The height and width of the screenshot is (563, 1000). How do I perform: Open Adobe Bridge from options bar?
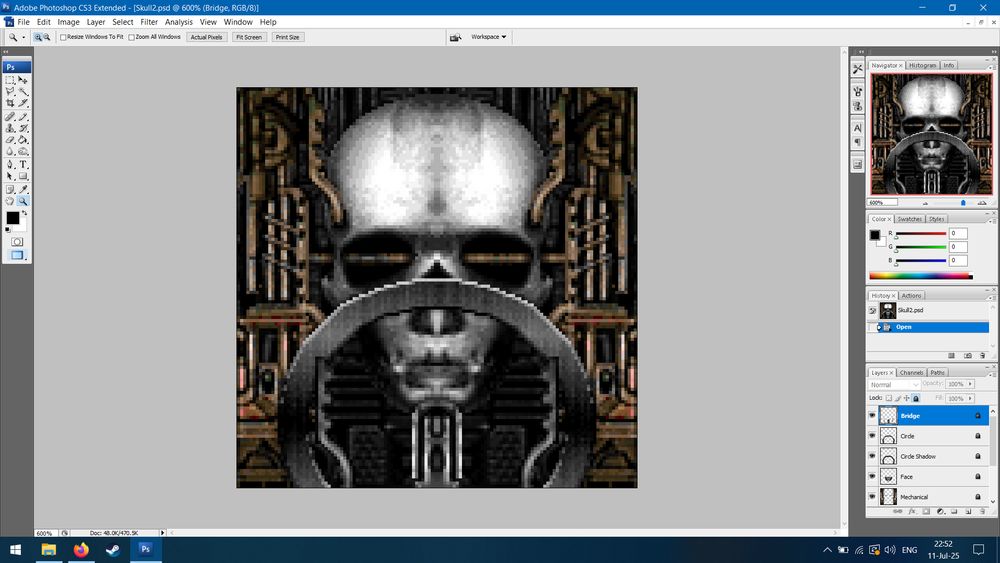click(x=455, y=37)
